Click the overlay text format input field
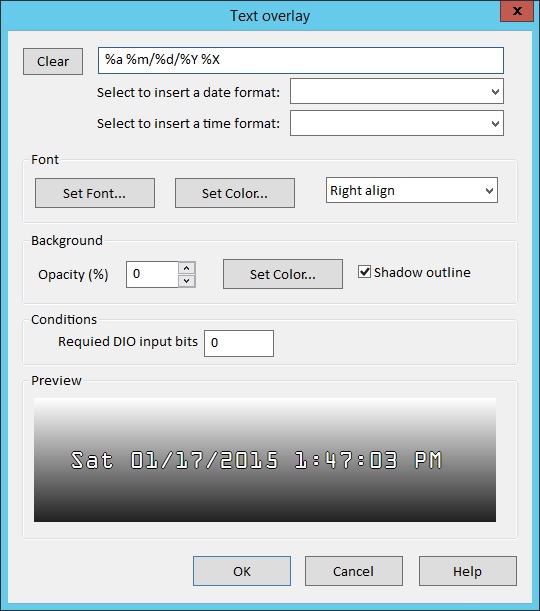This screenshot has height=611, width=540. coord(301,60)
